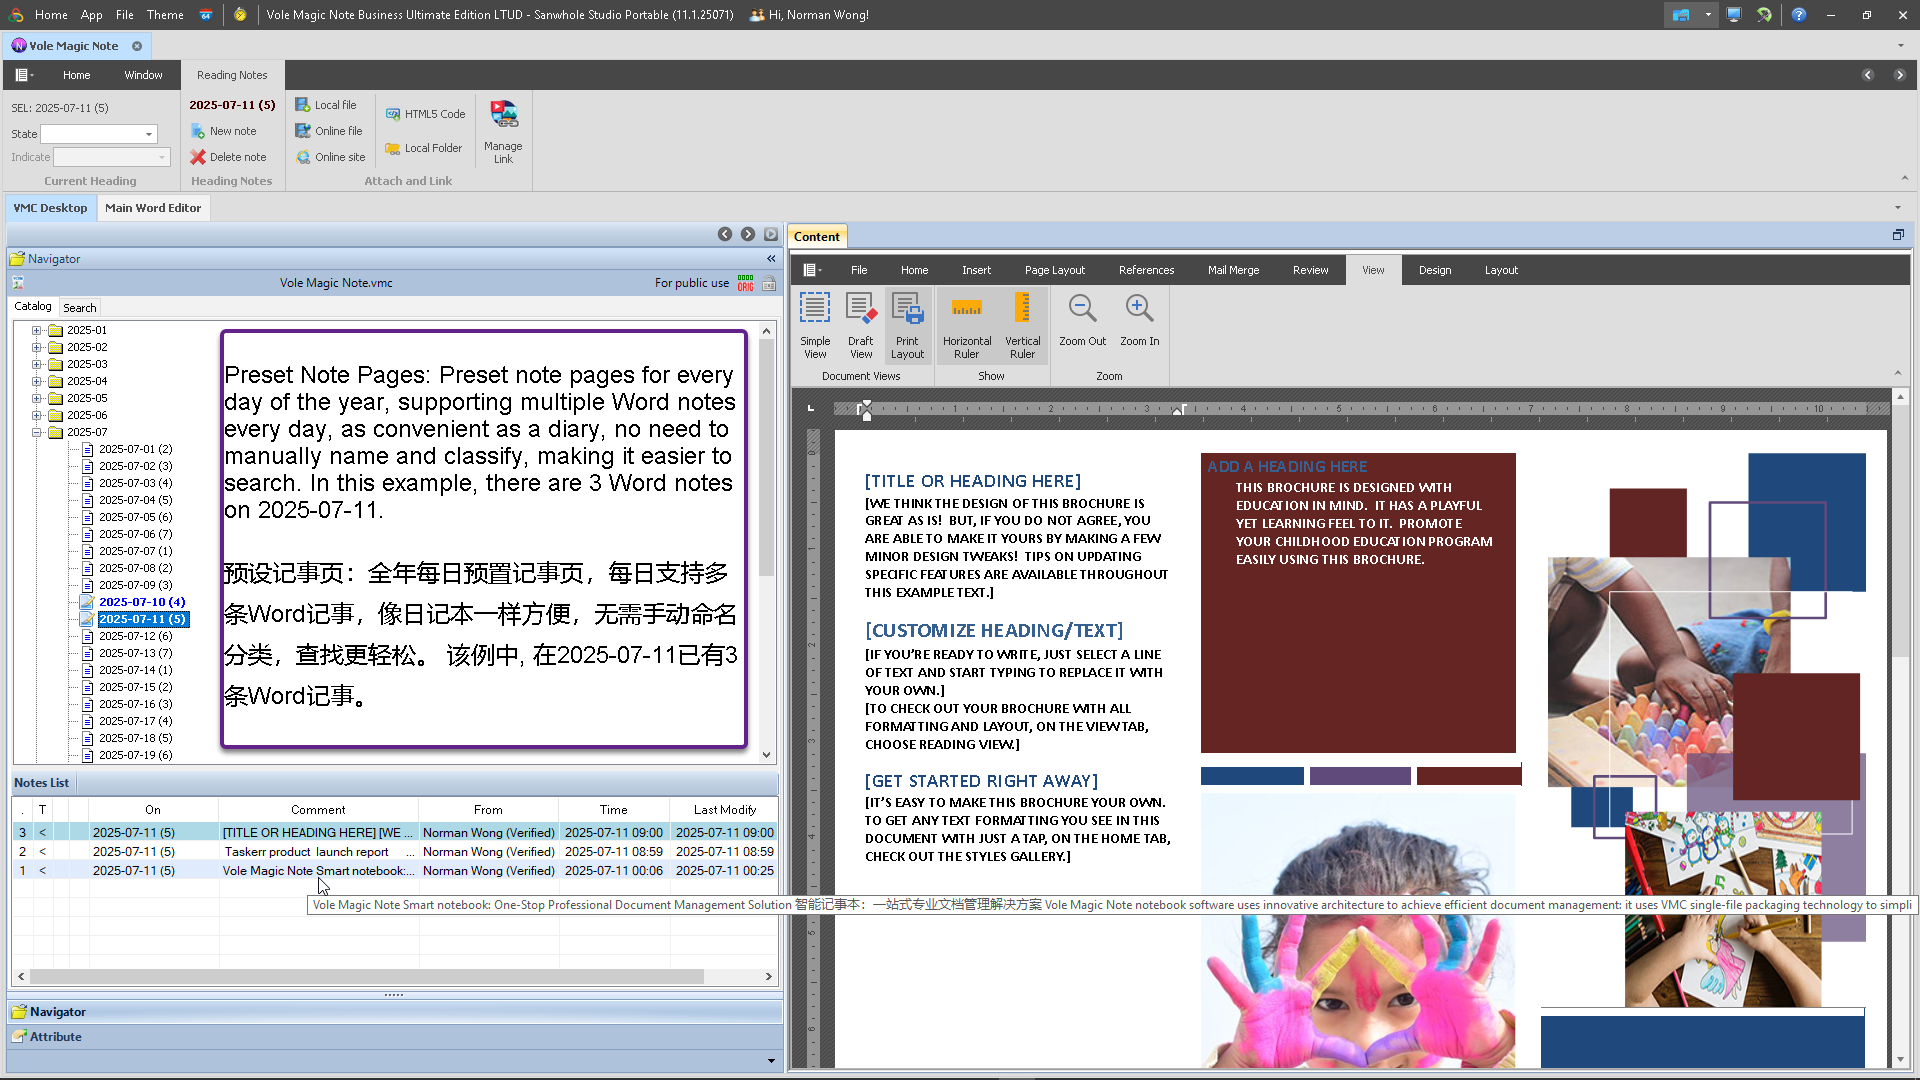
Task: Click the ORIG icon beside For public use
Action: pos(746,283)
